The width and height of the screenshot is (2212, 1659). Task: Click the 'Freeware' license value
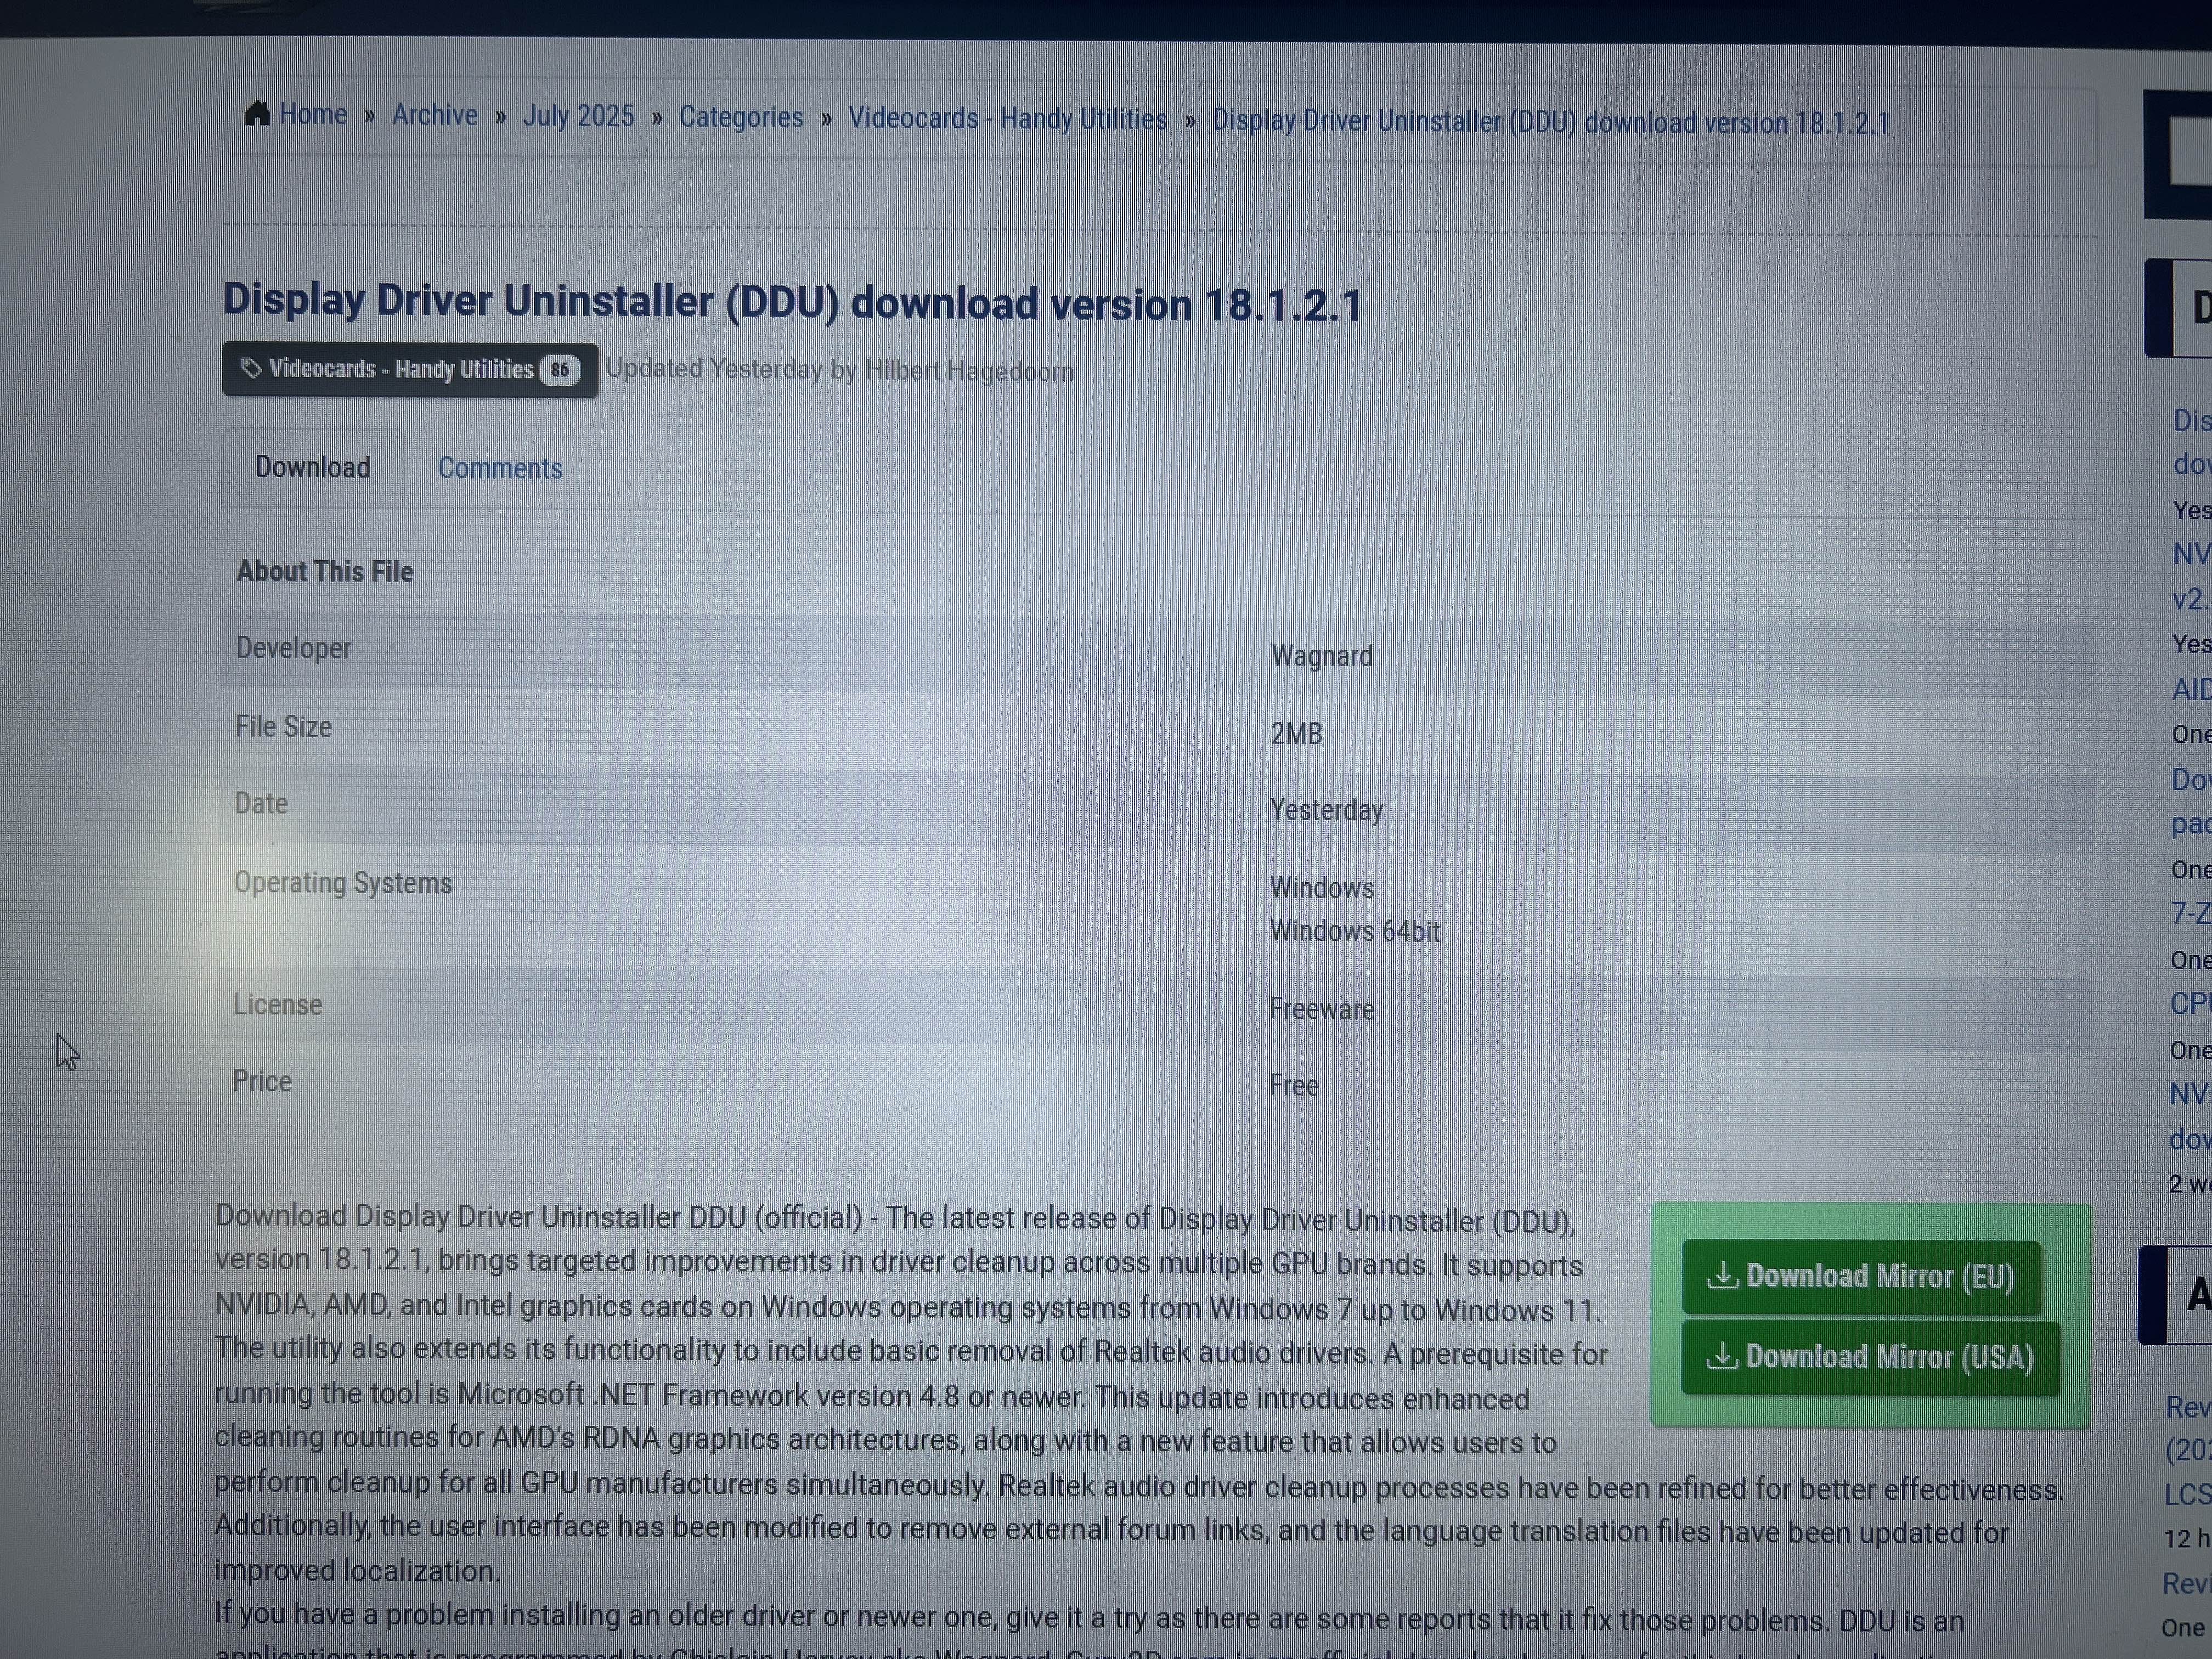[1322, 1009]
